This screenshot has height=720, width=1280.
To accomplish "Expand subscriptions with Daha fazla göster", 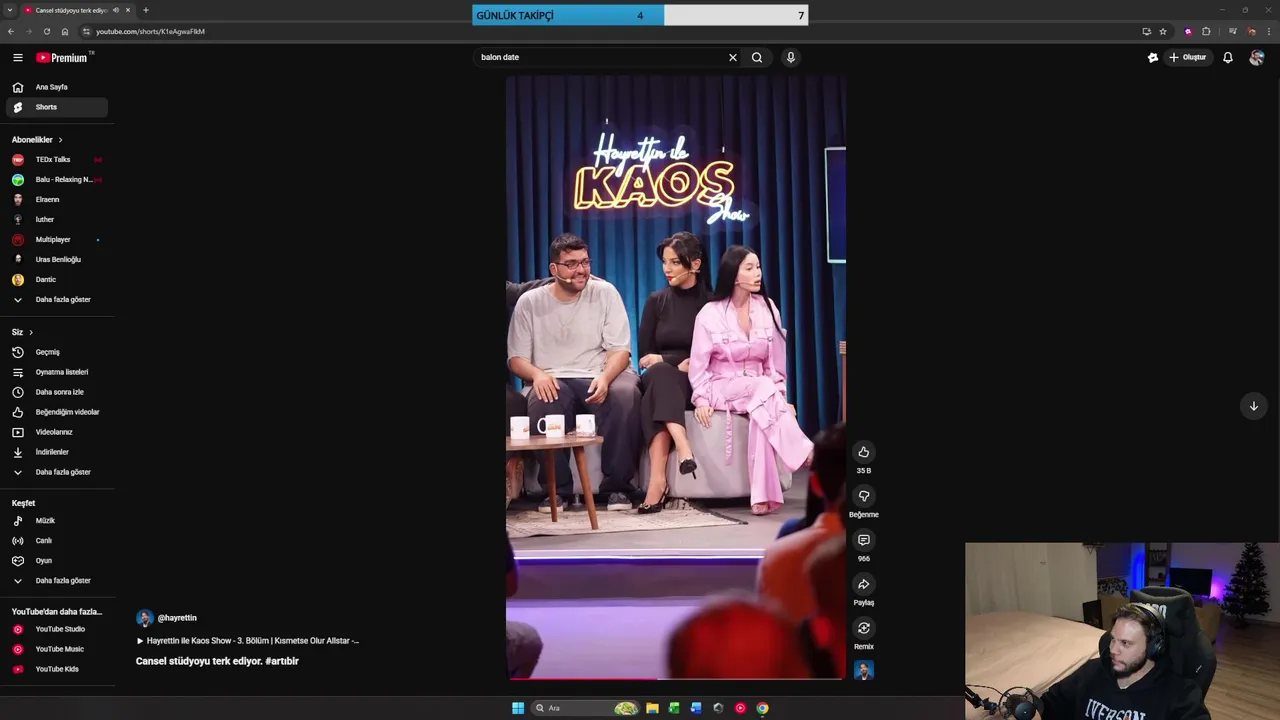I will 57,299.
